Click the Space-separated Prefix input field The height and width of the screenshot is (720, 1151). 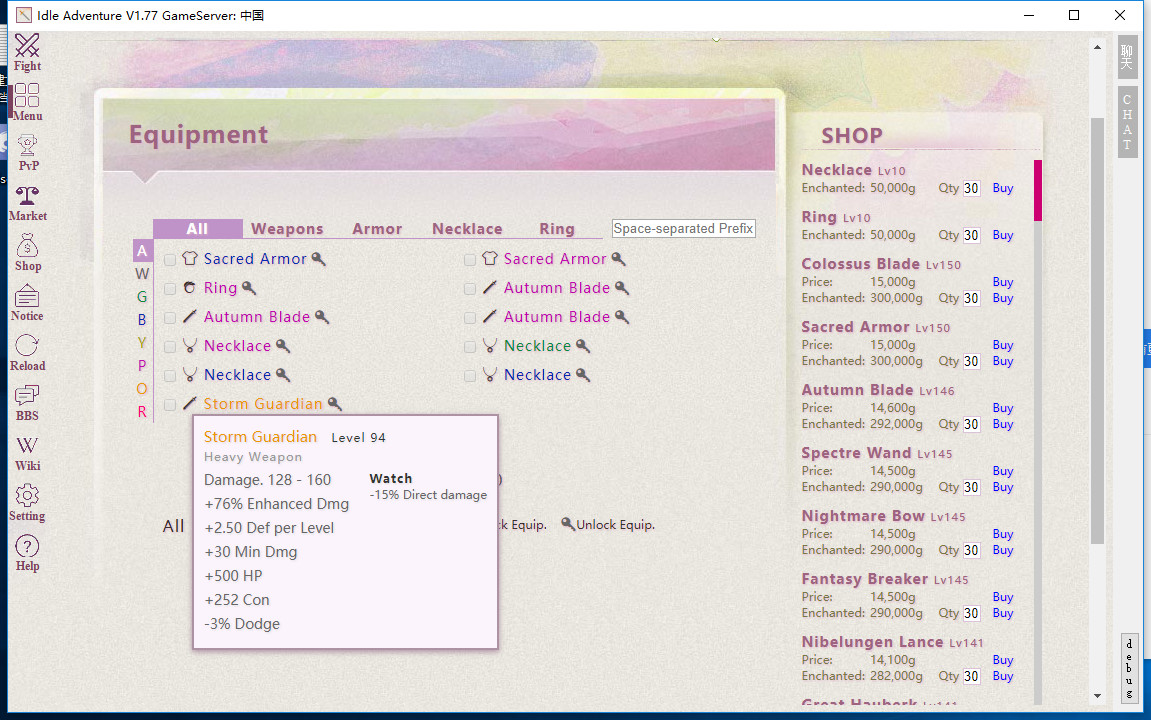(683, 228)
